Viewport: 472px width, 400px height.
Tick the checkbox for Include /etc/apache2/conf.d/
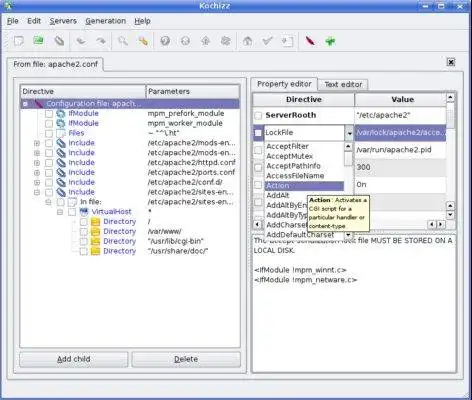(x=49, y=183)
